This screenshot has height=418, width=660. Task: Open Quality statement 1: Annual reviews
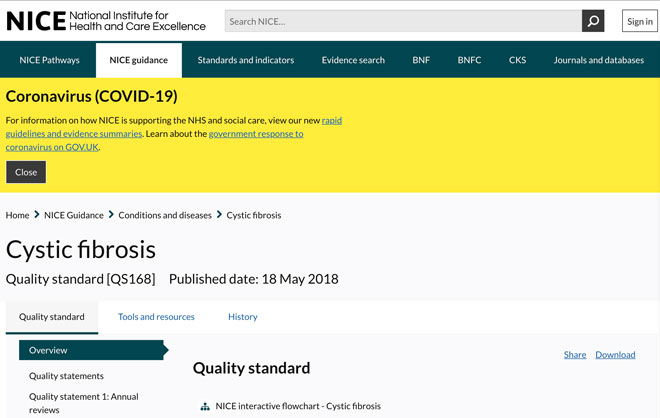coord(83,403)
